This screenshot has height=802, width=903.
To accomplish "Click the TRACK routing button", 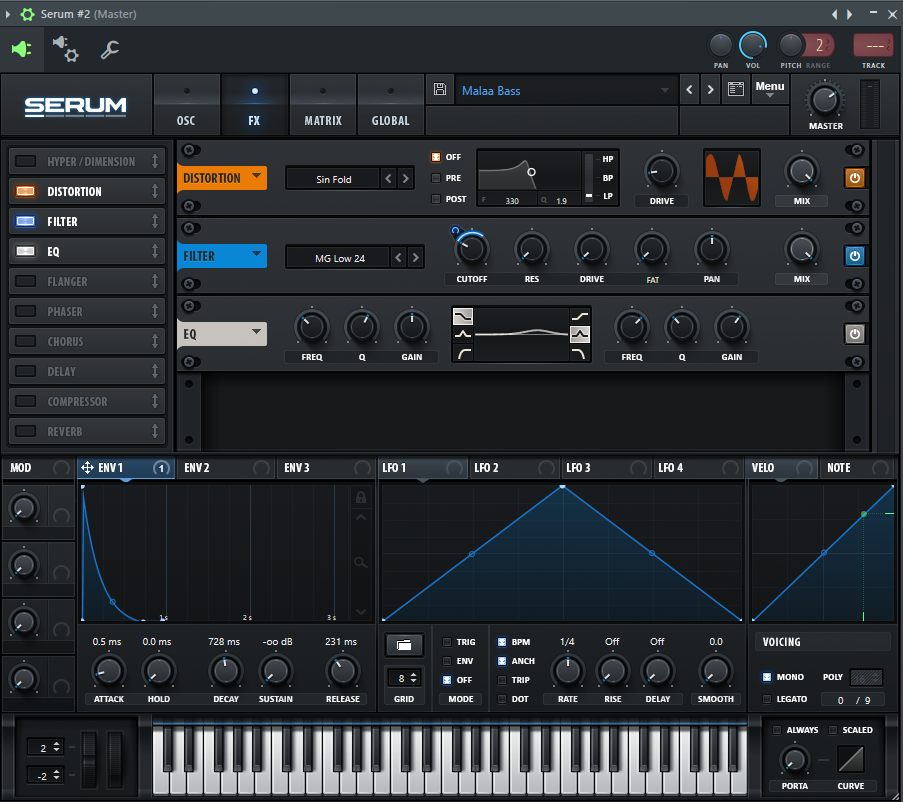I will point(873,46).
